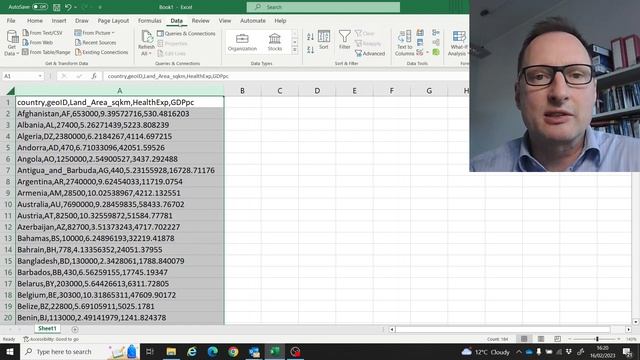Open the Automate tab
The width and height of the screenshot is (640, 360).
[x=253, y=20]
